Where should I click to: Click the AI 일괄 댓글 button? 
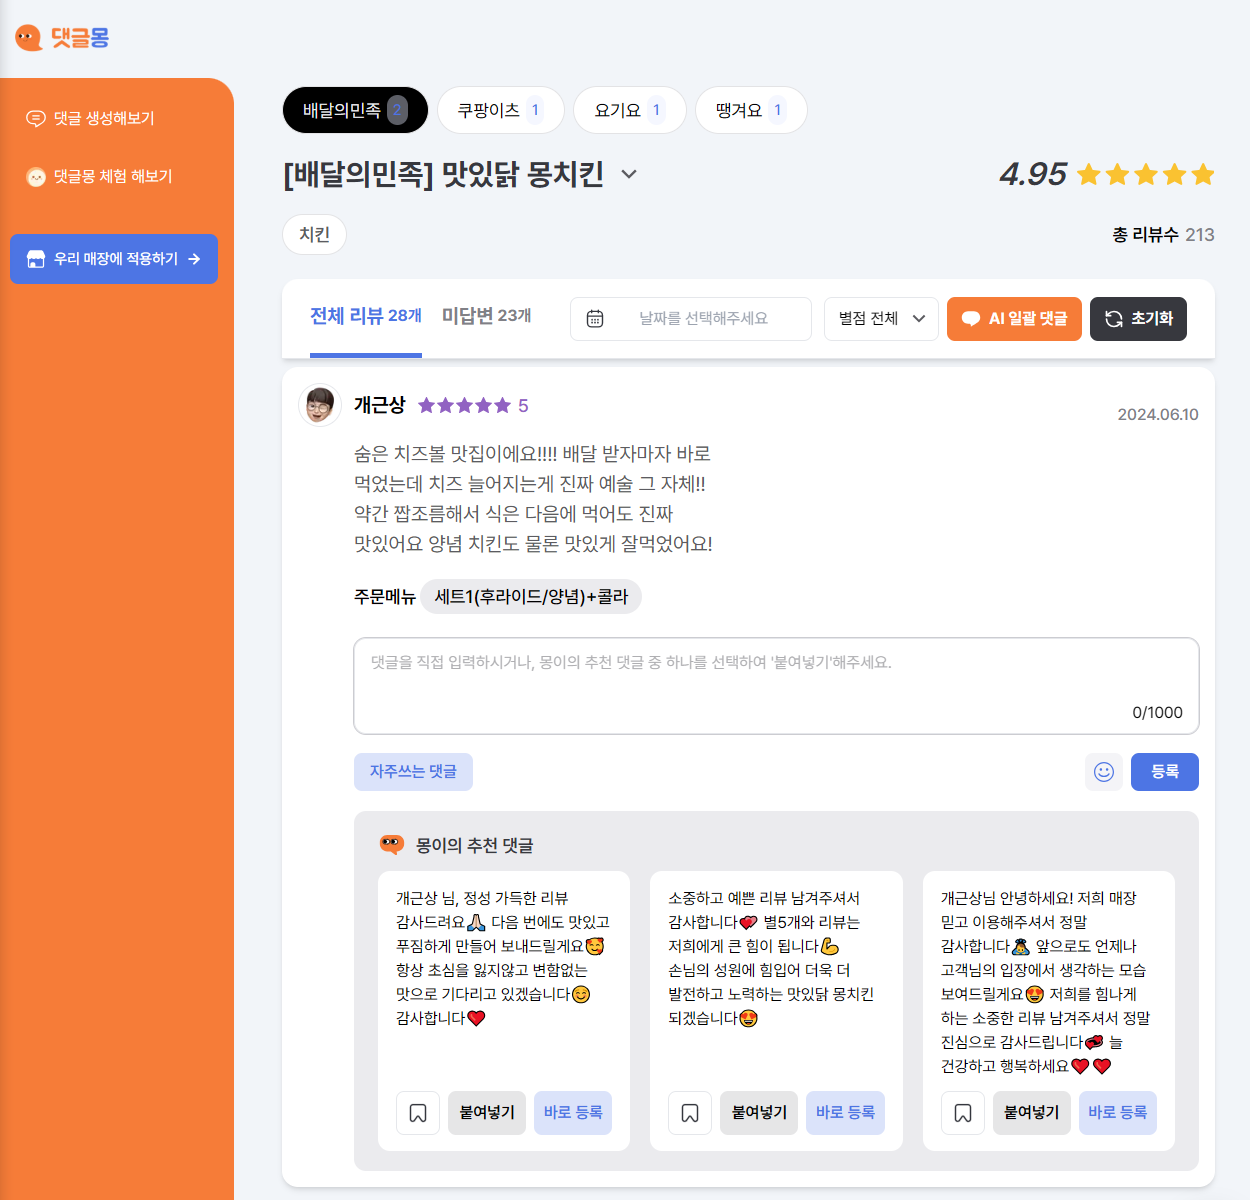[x=1014, y=319]
